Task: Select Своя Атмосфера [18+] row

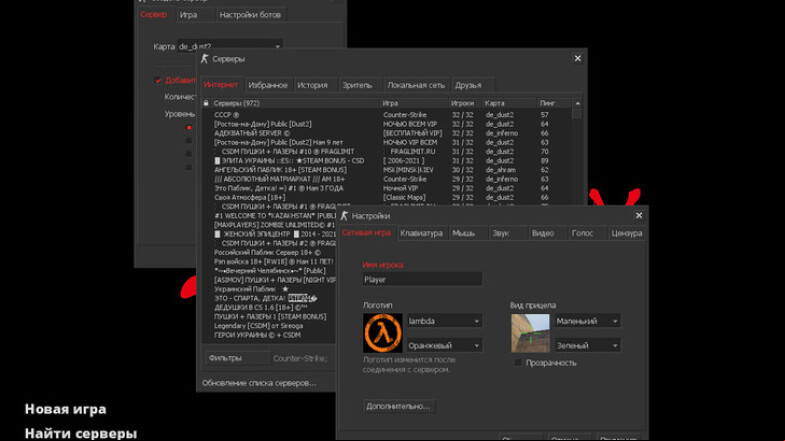Action: pyautogui.click(x=386, y=197)
